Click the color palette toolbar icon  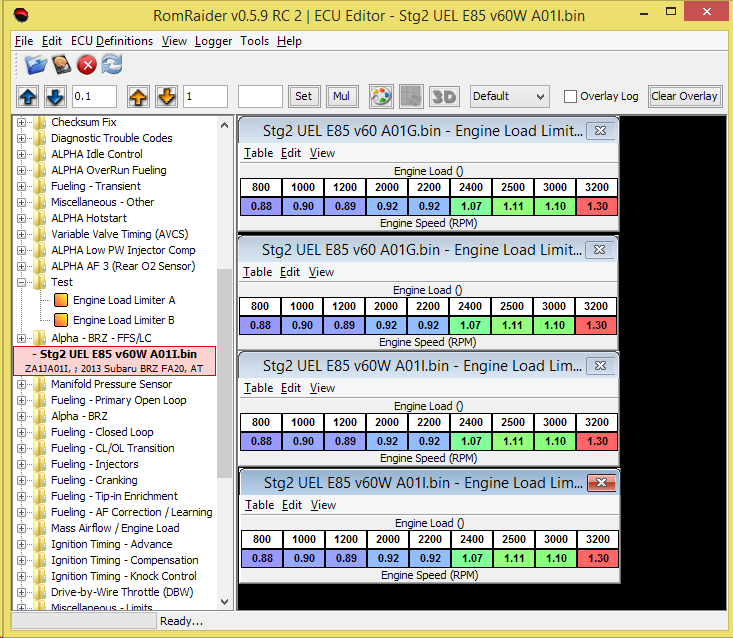(381, 96)
